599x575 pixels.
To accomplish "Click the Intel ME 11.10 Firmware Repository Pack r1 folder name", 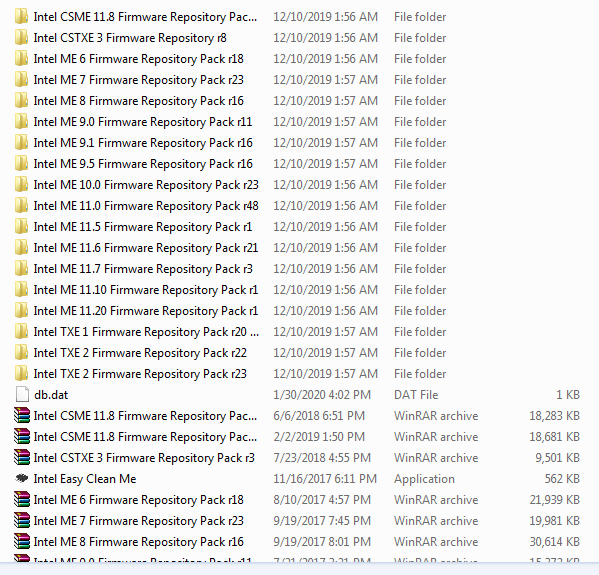I will click(146, 290).
